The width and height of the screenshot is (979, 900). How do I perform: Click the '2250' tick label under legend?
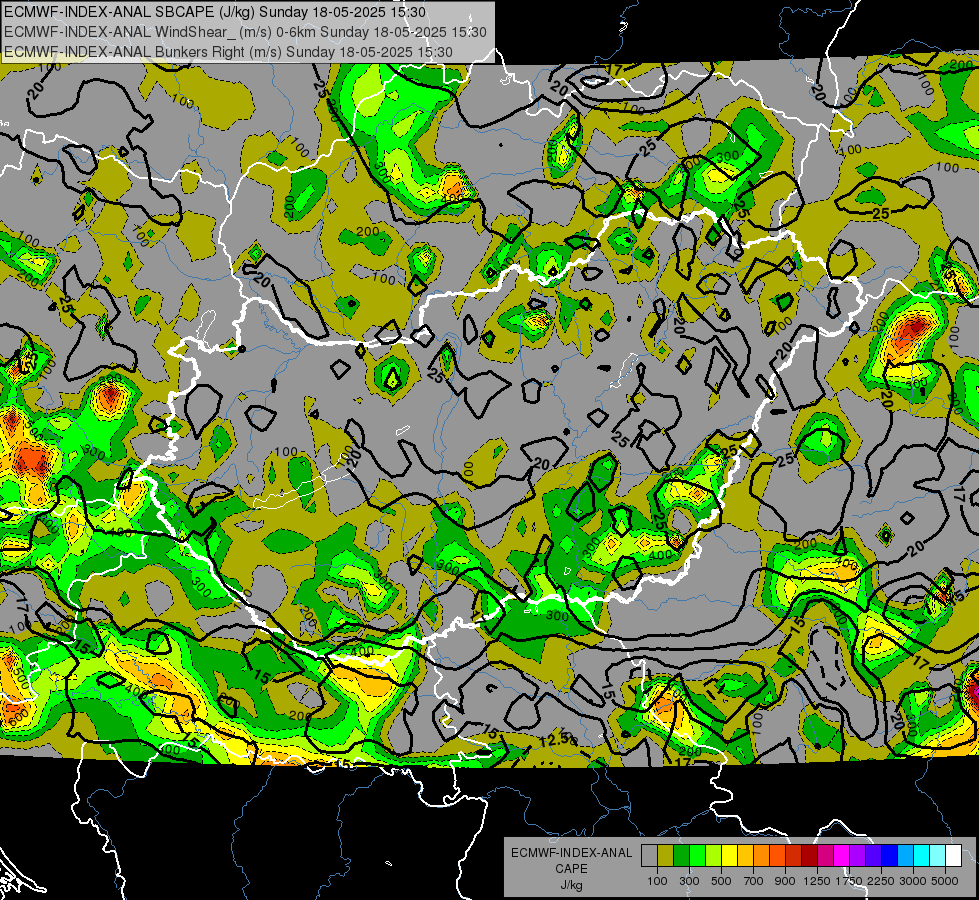pyautogui.click(x=881, y=881)
